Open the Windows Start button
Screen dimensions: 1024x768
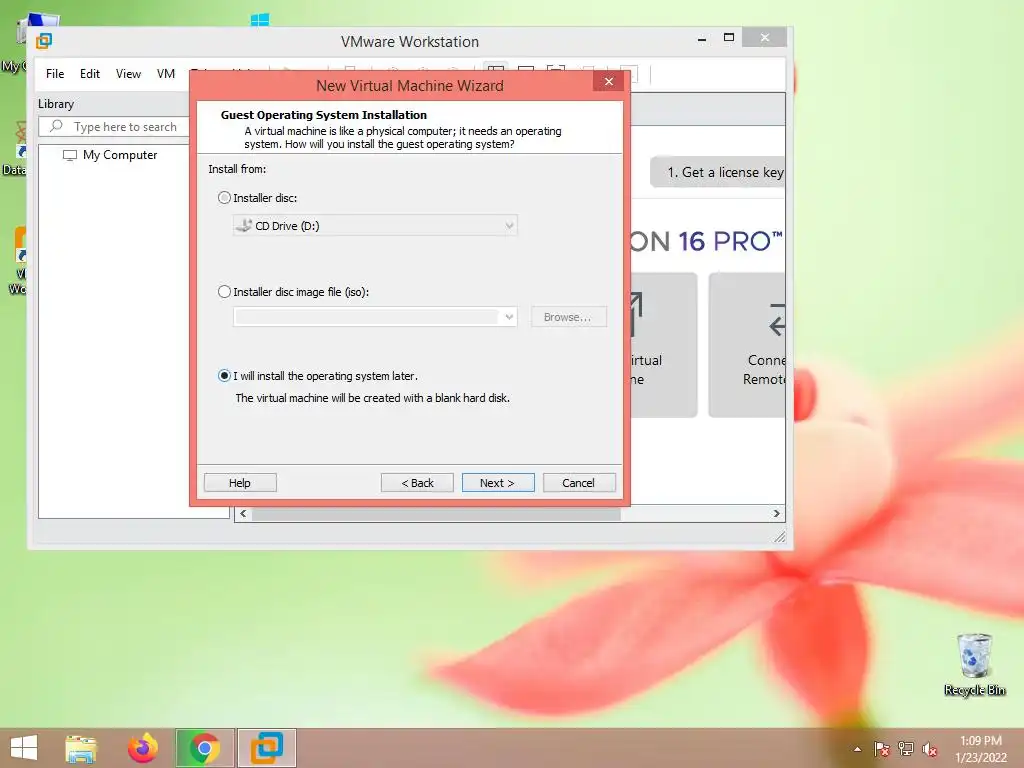(24, 748)
